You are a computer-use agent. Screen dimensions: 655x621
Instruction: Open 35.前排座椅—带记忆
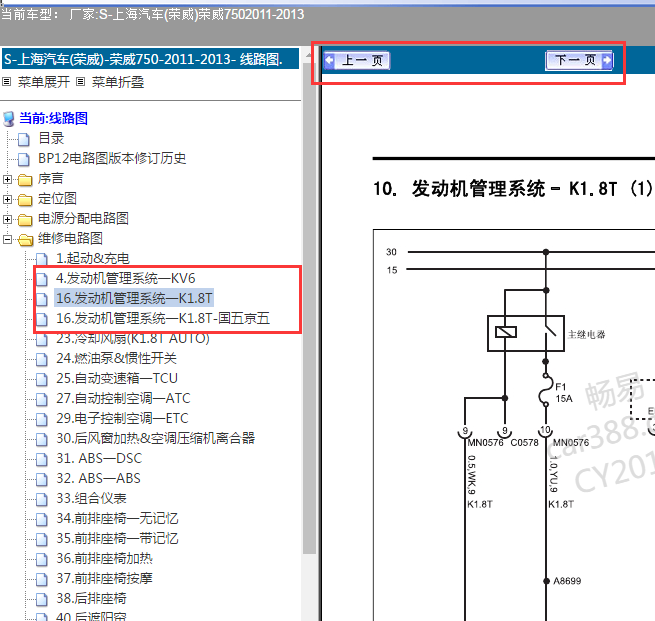[x=117, y=539]
